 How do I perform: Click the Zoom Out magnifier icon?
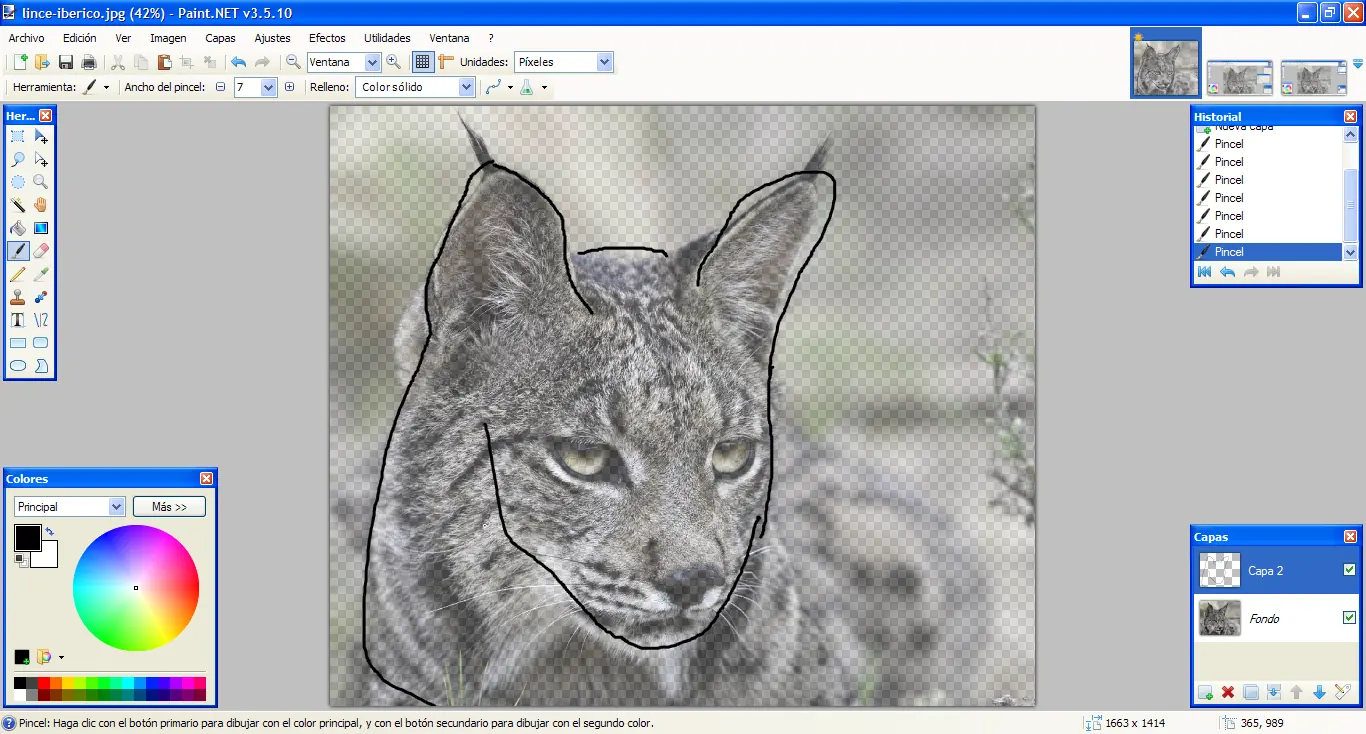[x=293, y=62]
